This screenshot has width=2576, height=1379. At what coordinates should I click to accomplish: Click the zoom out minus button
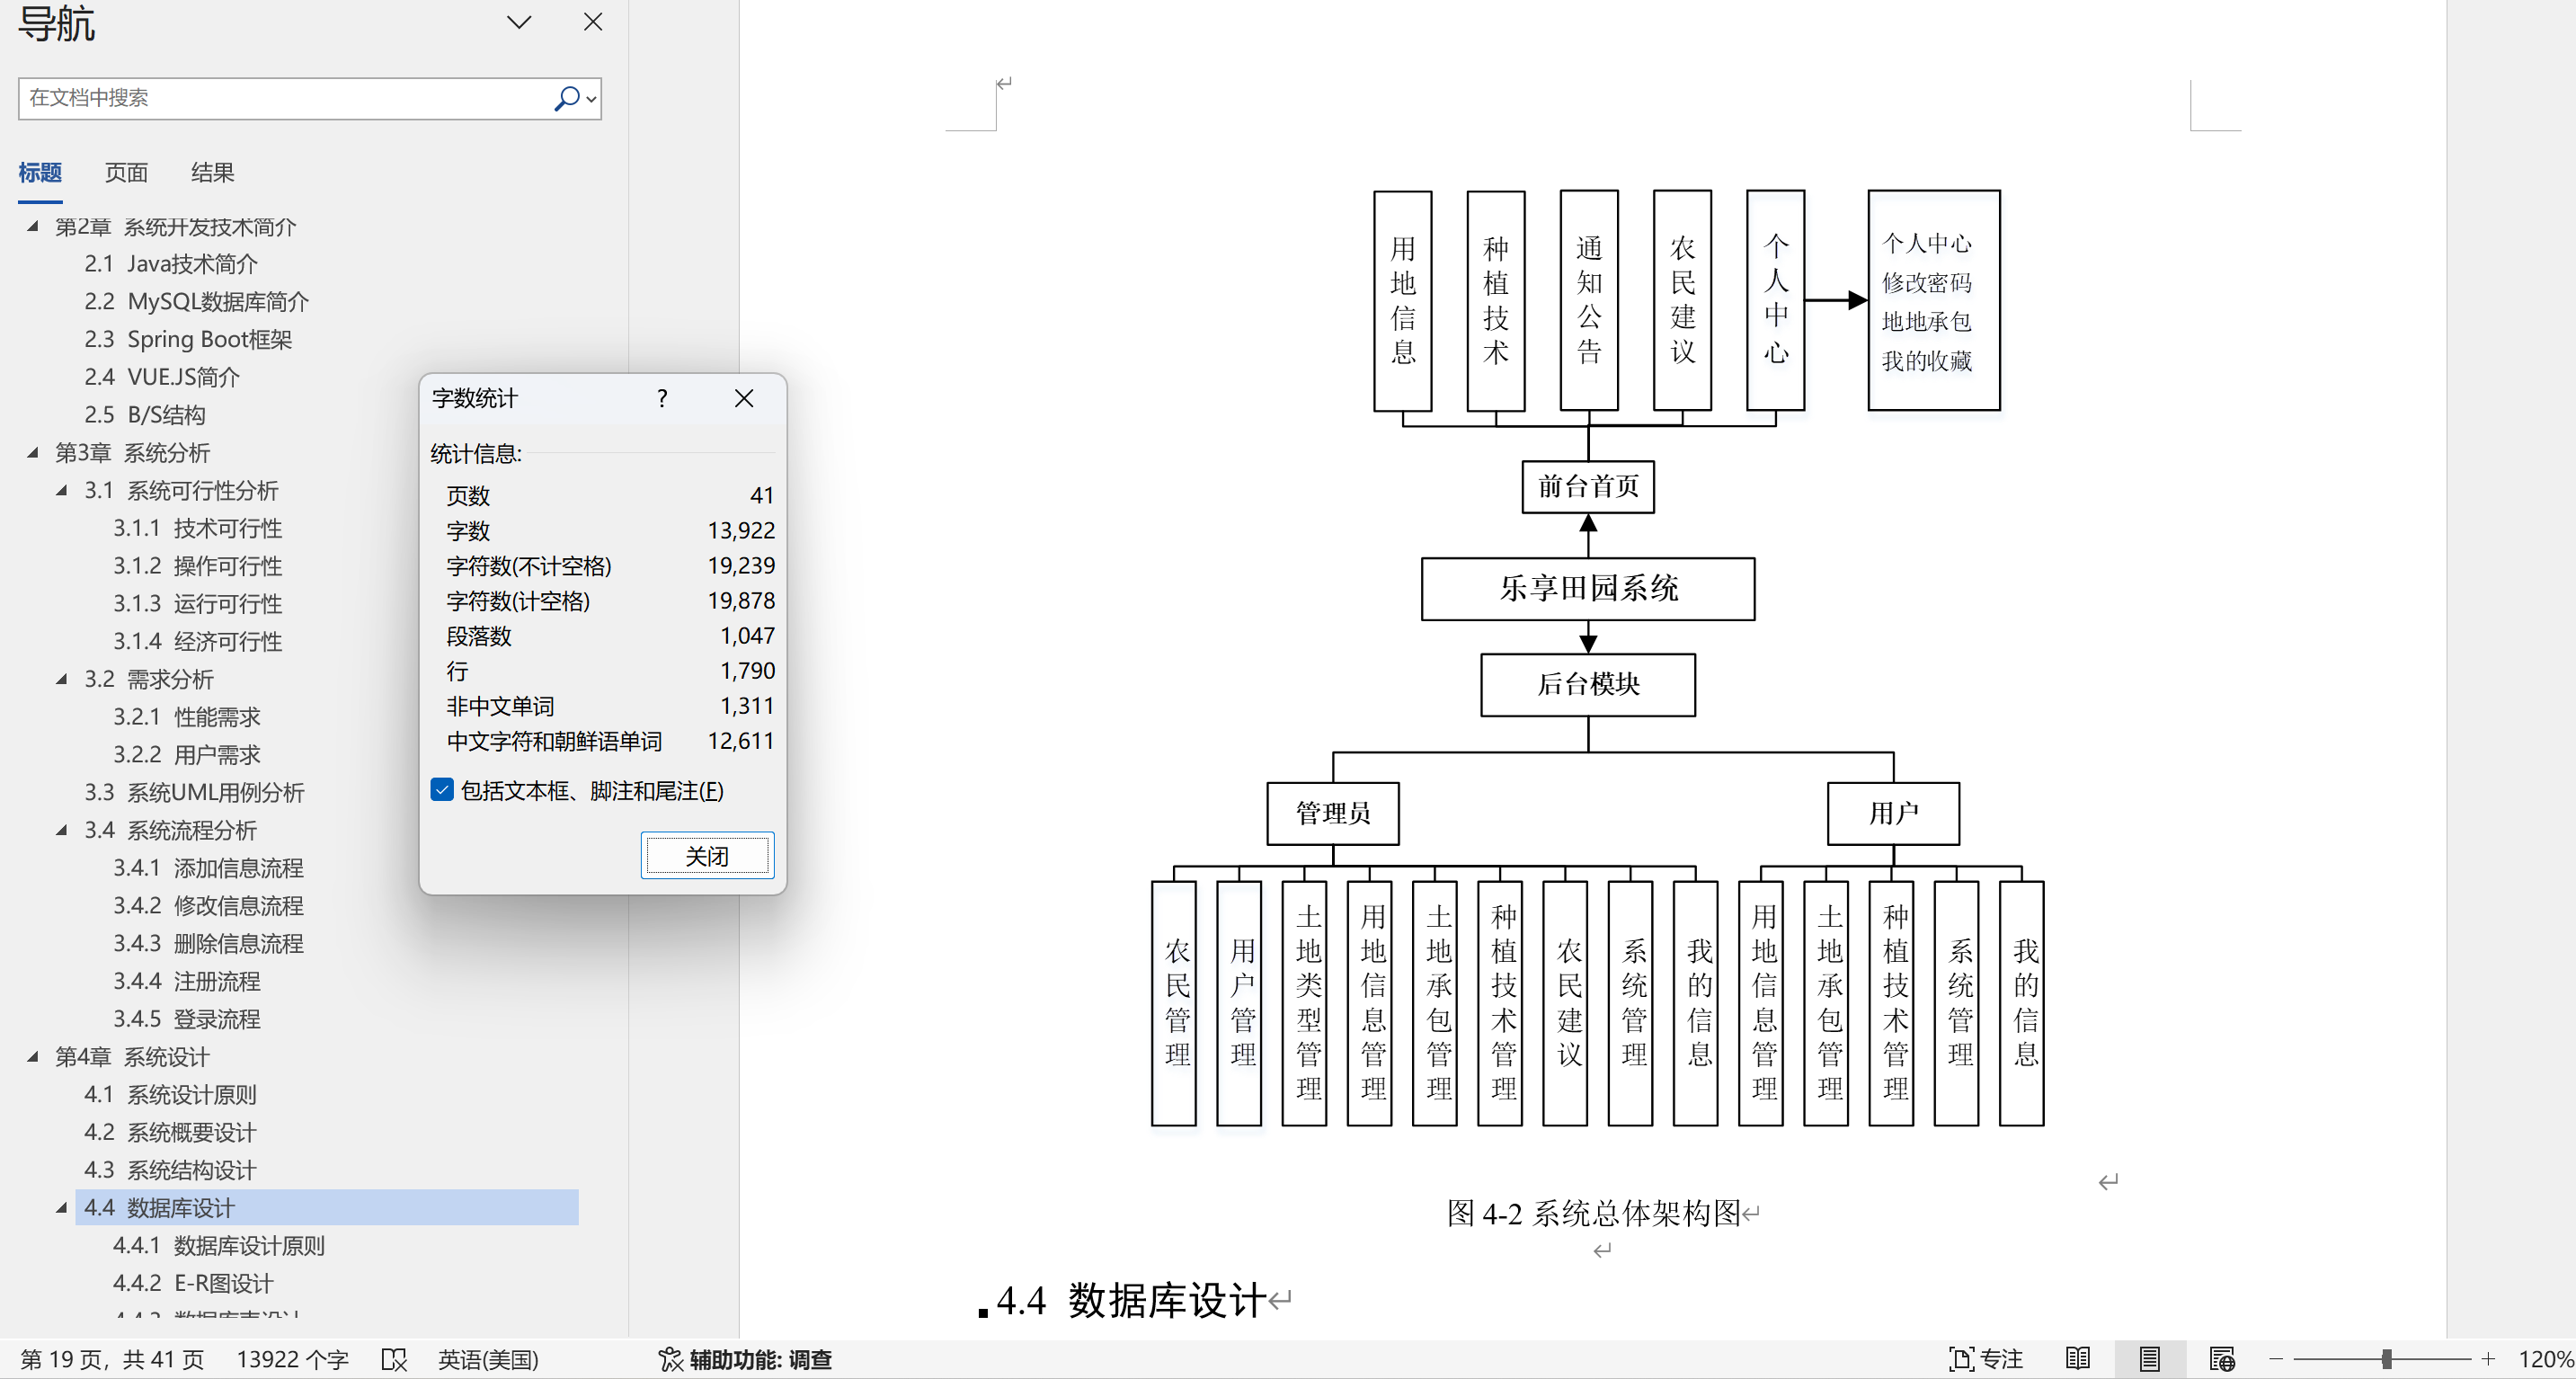point(2276,1359)
